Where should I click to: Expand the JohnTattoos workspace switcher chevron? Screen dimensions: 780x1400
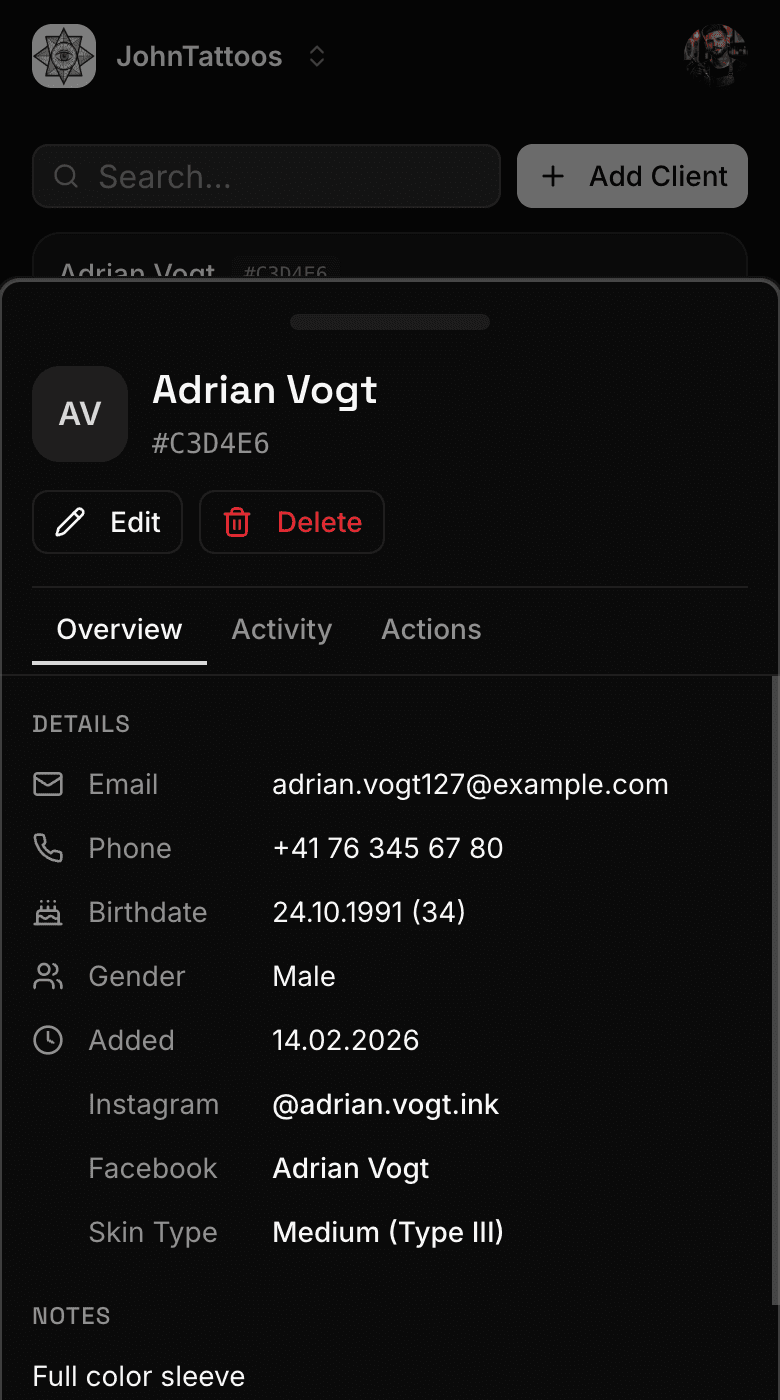click(x=317, y=57)
